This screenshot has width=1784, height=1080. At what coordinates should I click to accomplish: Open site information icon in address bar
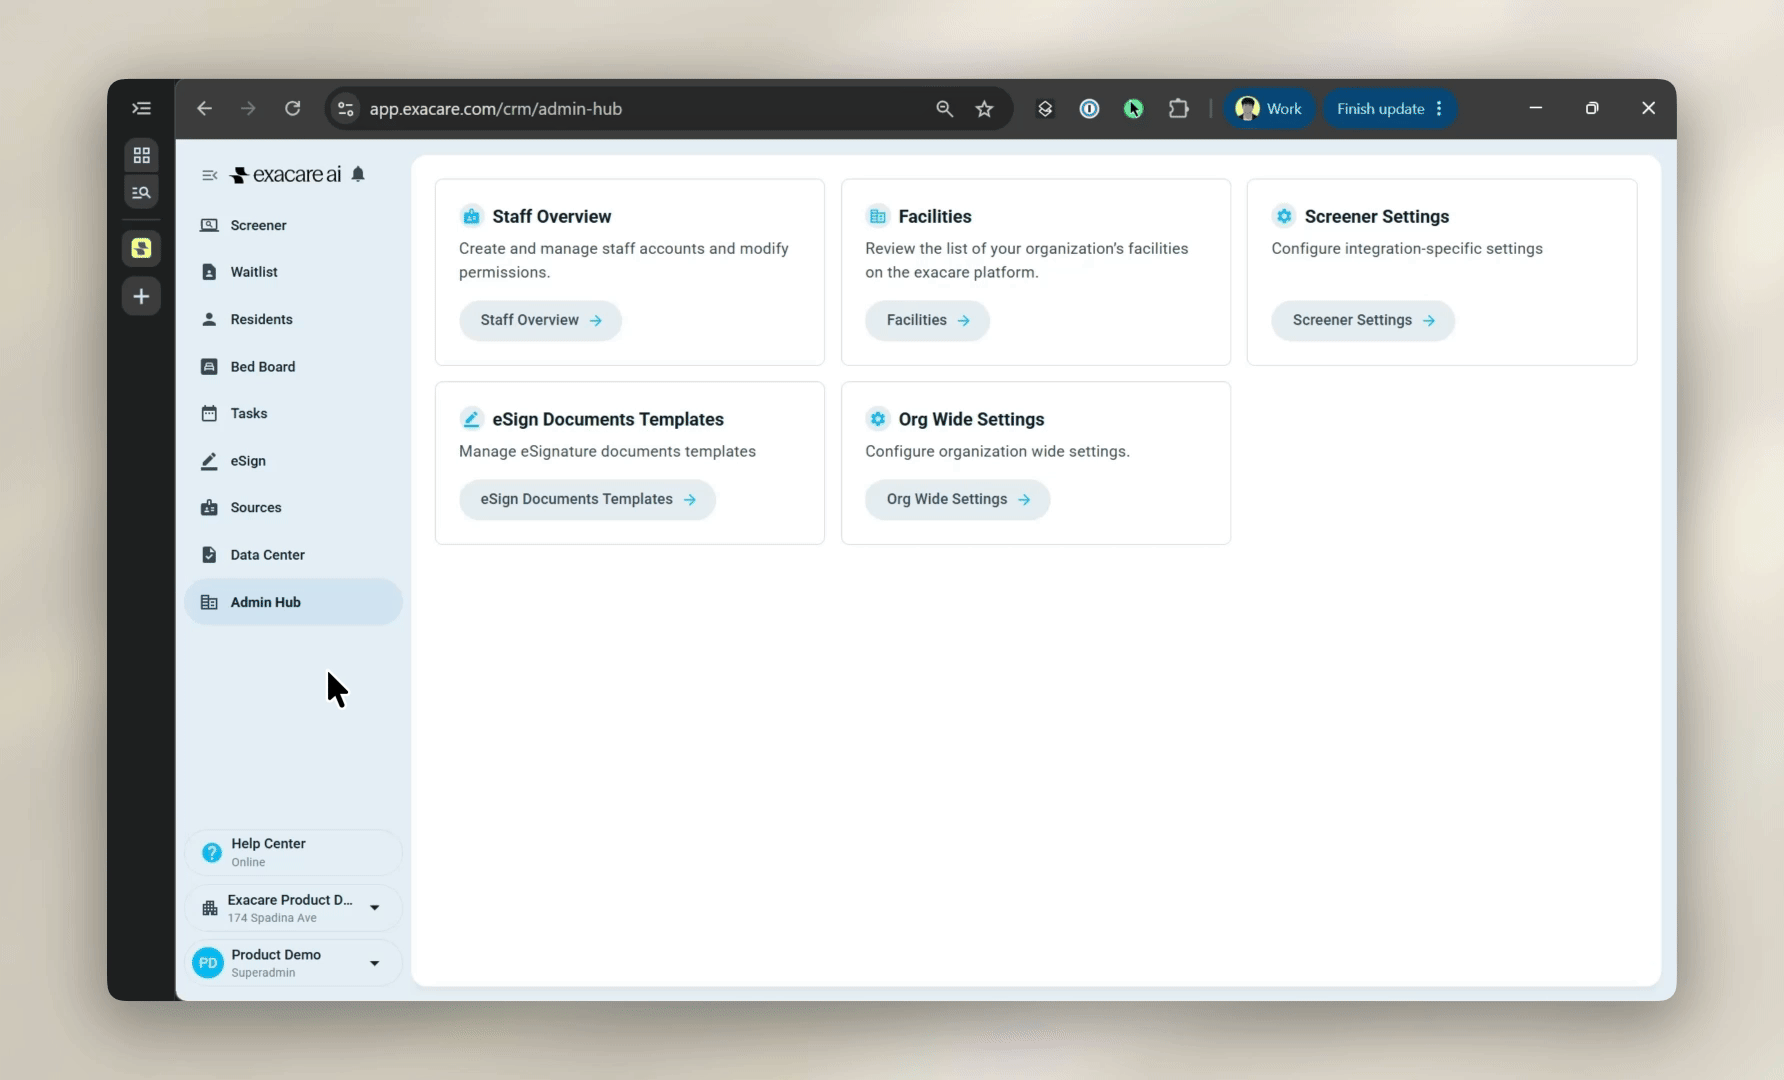click(x=345, y=108)
